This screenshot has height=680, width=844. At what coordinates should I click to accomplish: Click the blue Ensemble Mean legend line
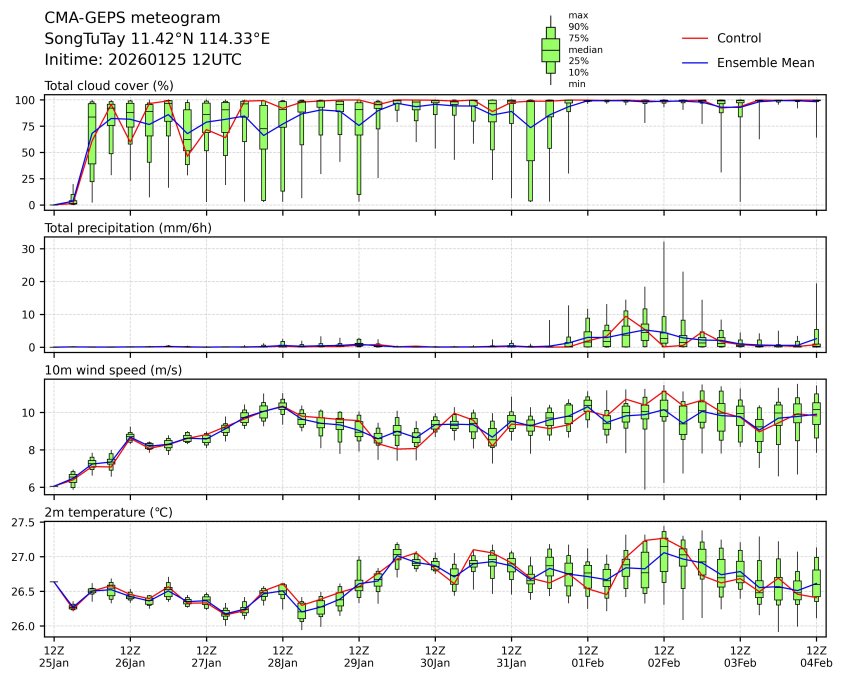click(695, 62)
